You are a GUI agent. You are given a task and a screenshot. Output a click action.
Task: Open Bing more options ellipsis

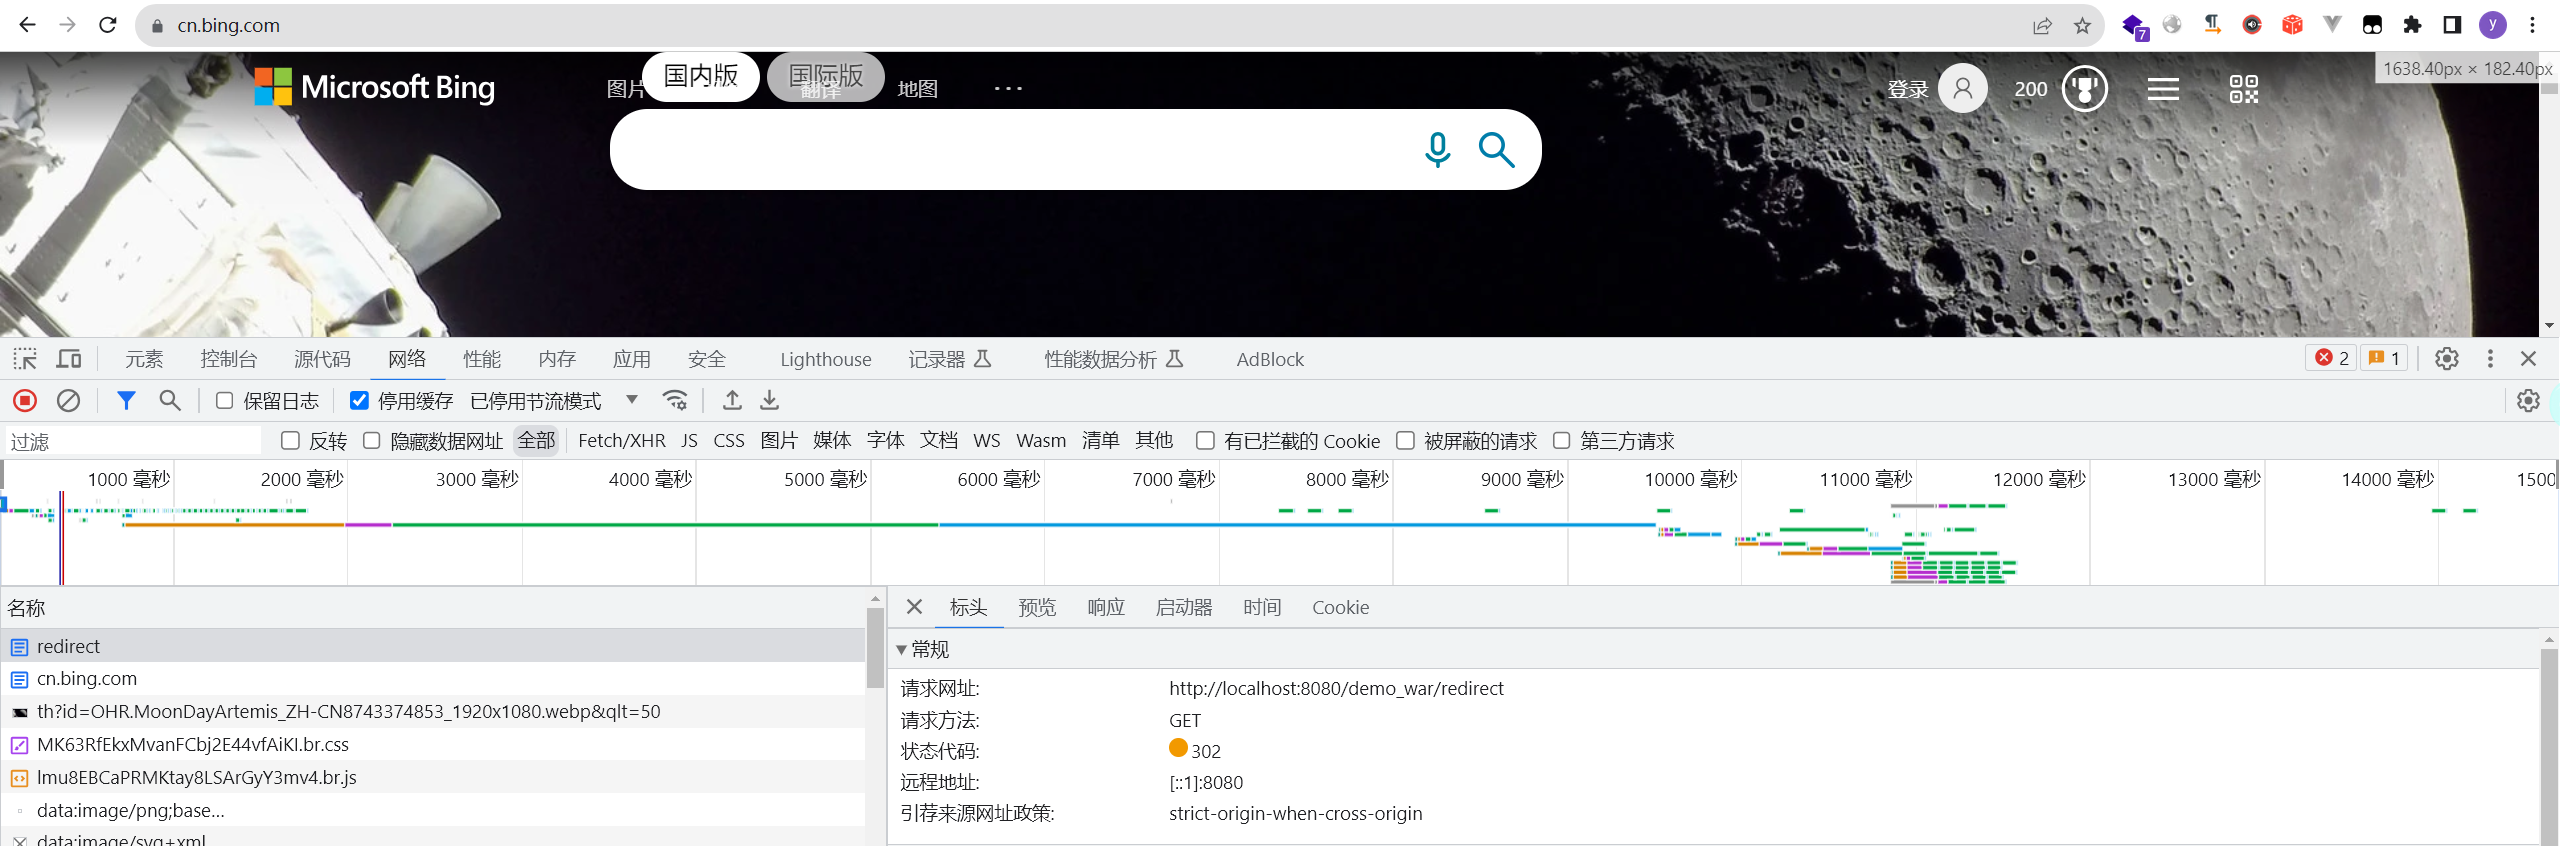click(x=1008, y=89)
